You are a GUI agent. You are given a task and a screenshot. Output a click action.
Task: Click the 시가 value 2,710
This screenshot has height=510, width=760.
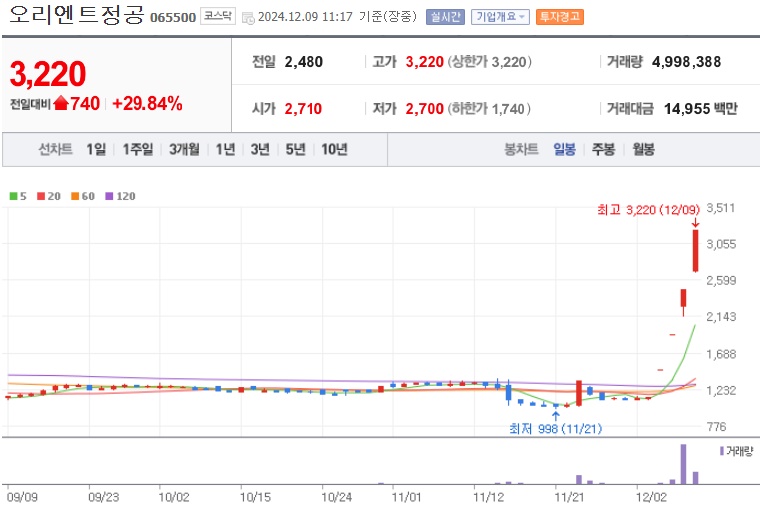pyautogui.click(x=303, y=109)
